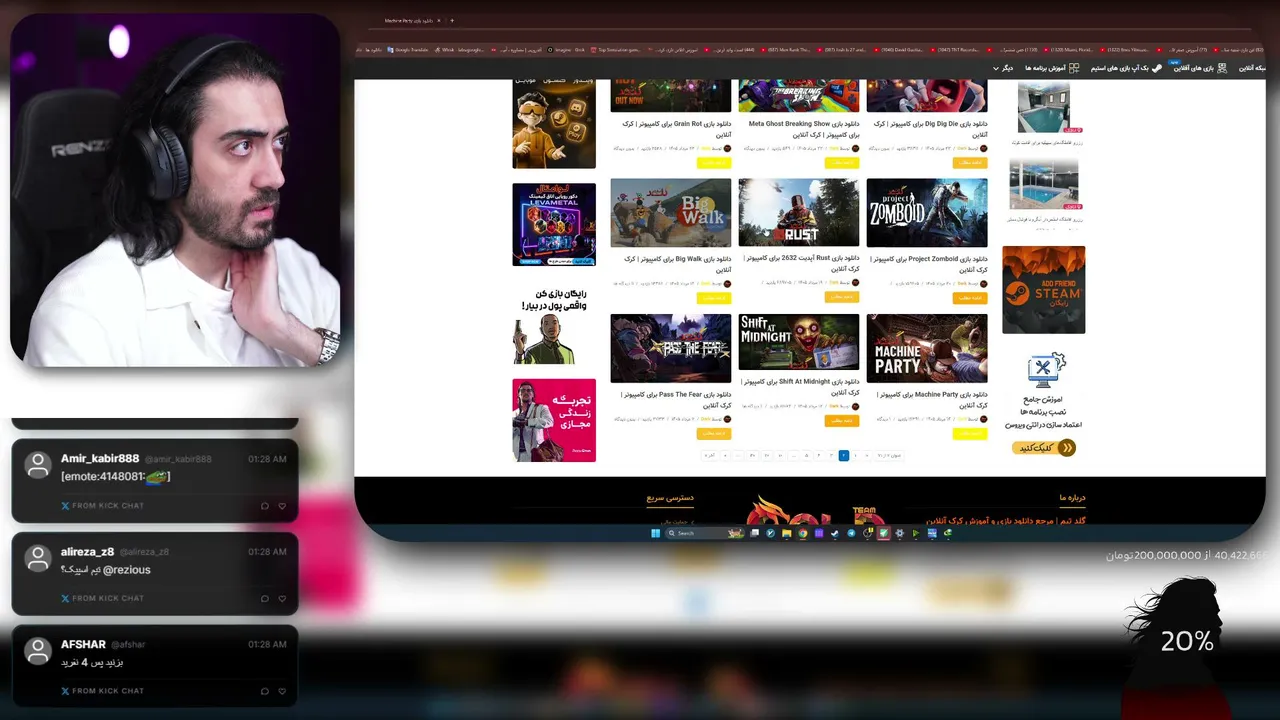Click the yellow کلیک کنید button
Screen dimensions: 1280x720
(1045, 448)
